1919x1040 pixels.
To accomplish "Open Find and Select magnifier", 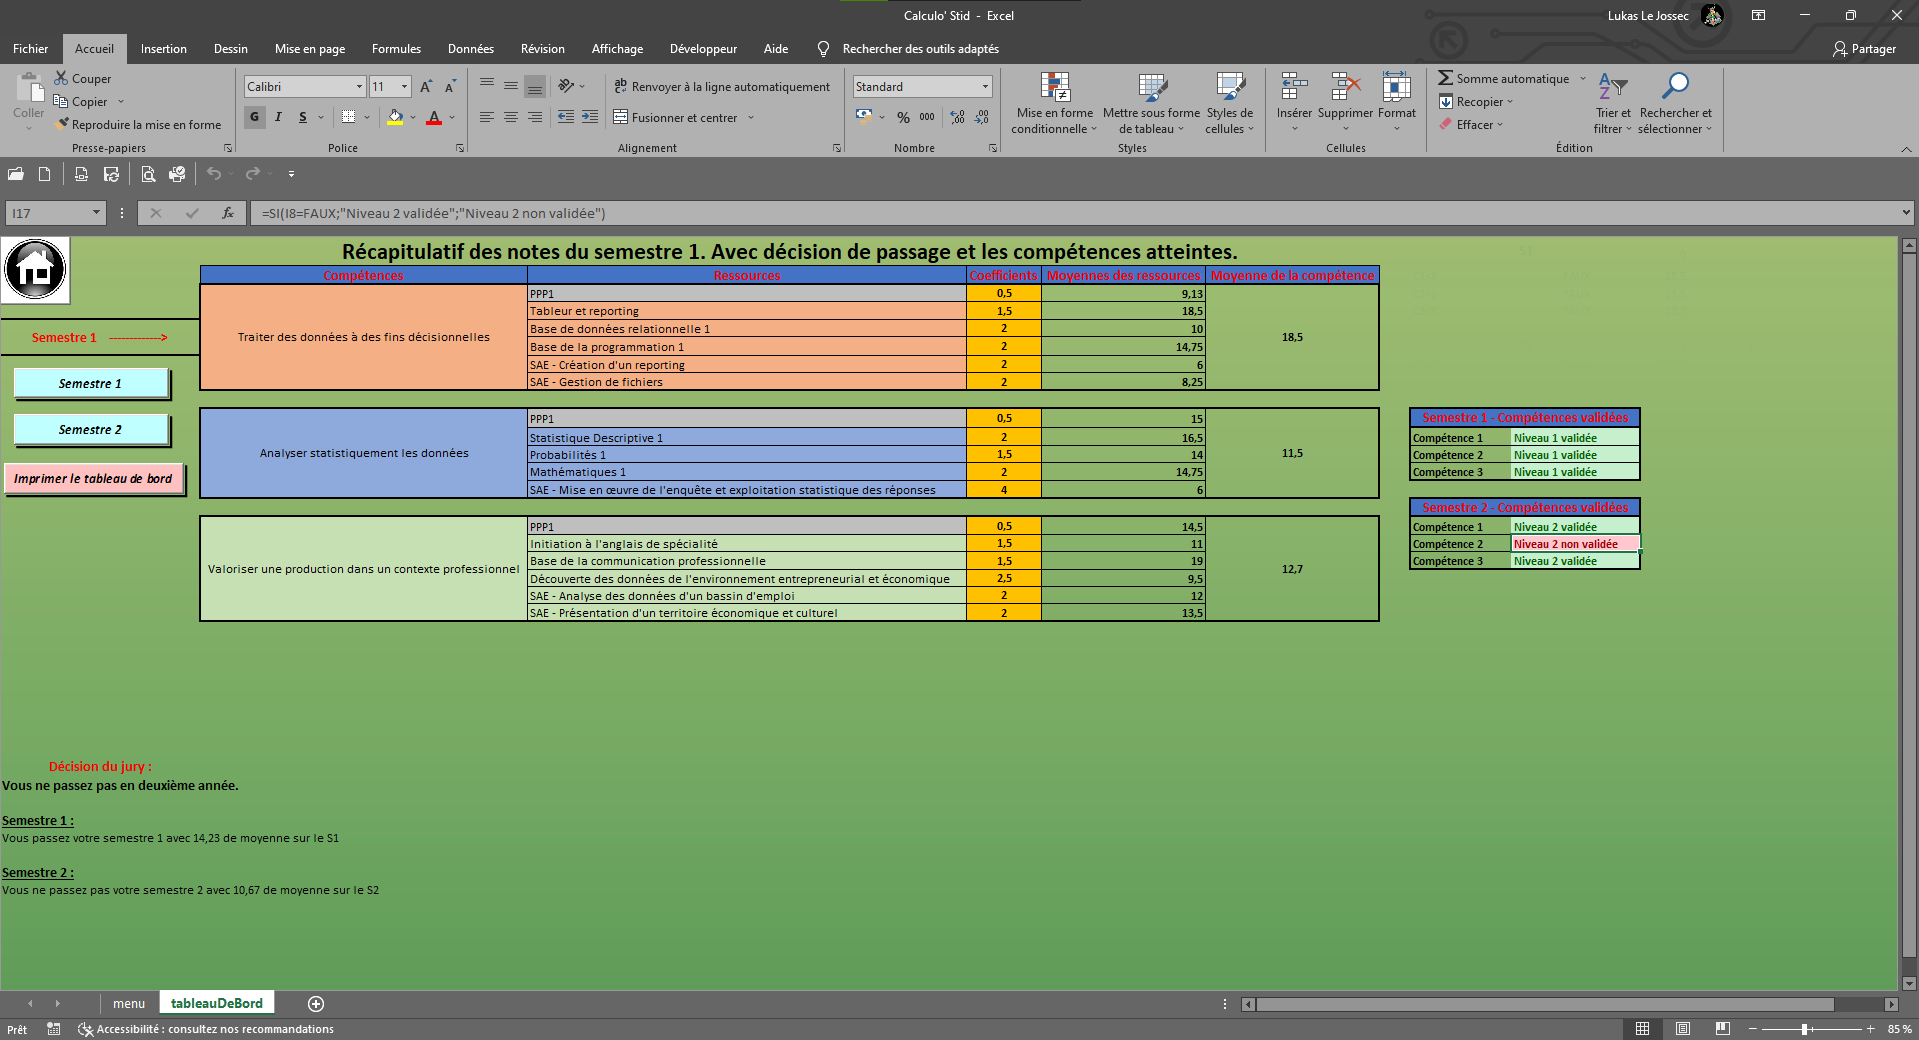I will (1674, 88).
